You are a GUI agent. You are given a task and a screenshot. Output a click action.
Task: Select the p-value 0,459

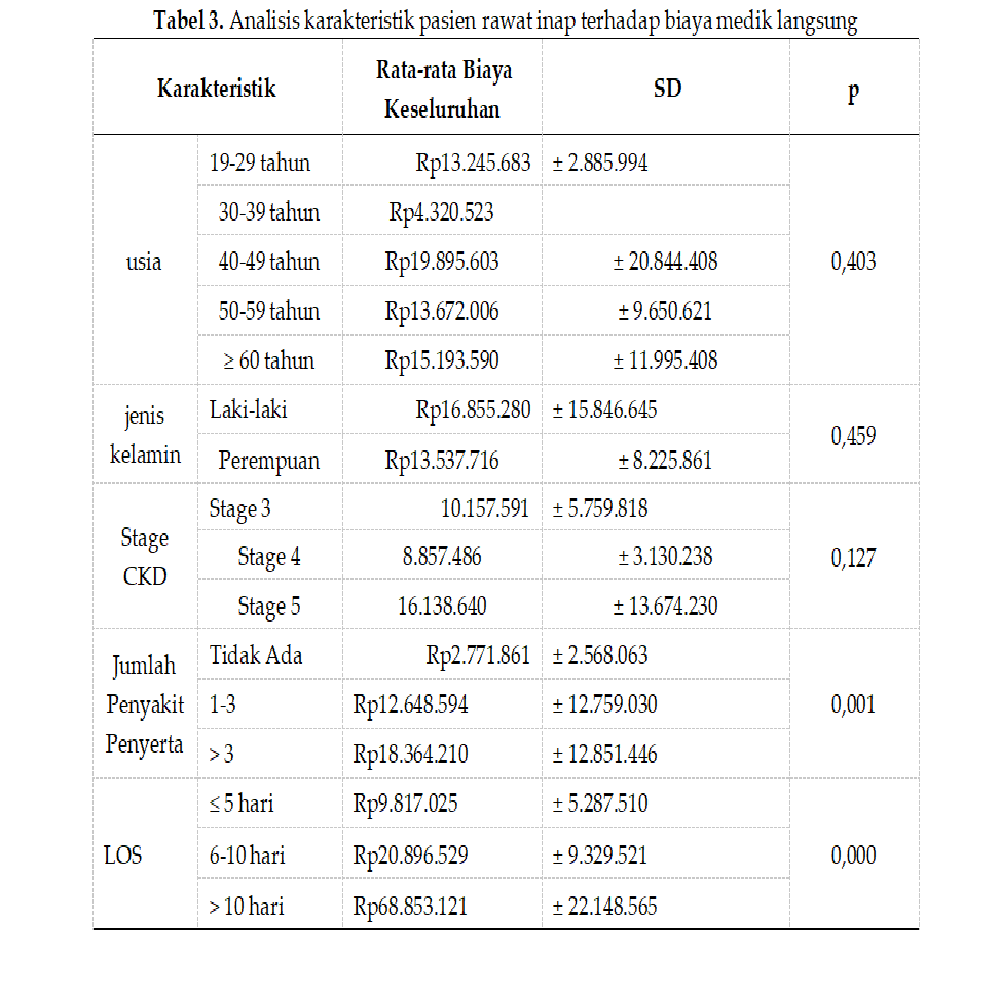click(x=854, y=436)
